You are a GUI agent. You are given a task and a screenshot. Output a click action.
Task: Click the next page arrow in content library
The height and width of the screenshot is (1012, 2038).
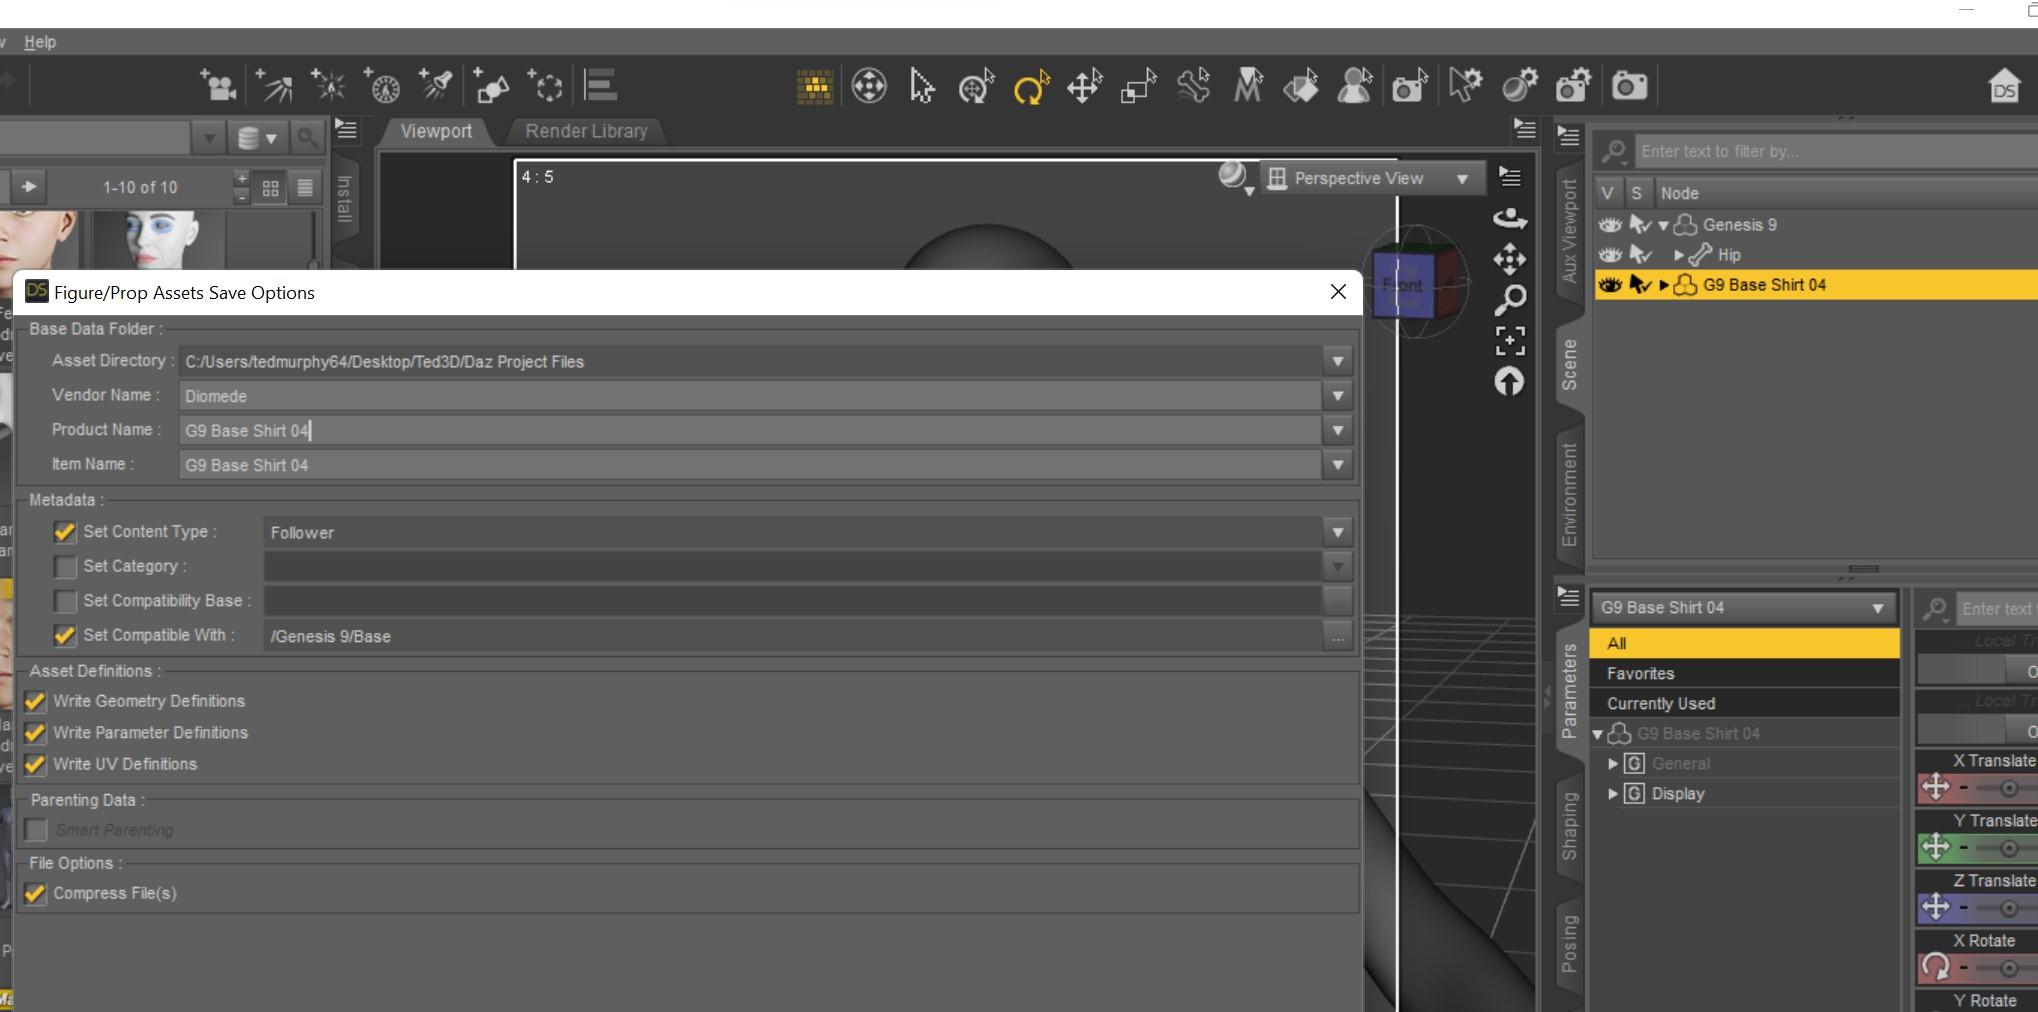tap(29, 187)
